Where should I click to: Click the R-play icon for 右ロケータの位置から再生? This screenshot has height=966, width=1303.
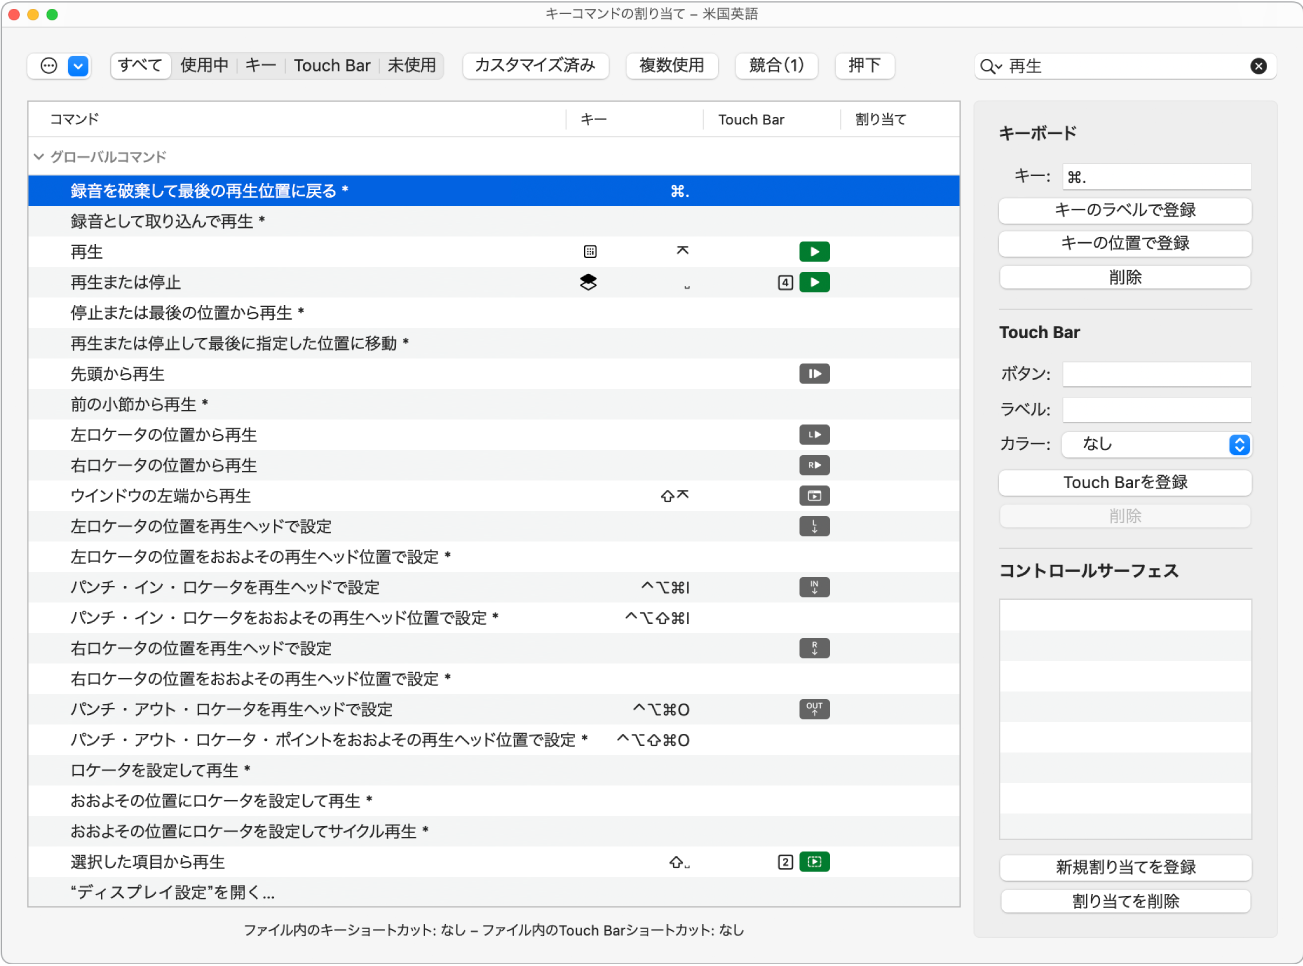tap(814, 465)
